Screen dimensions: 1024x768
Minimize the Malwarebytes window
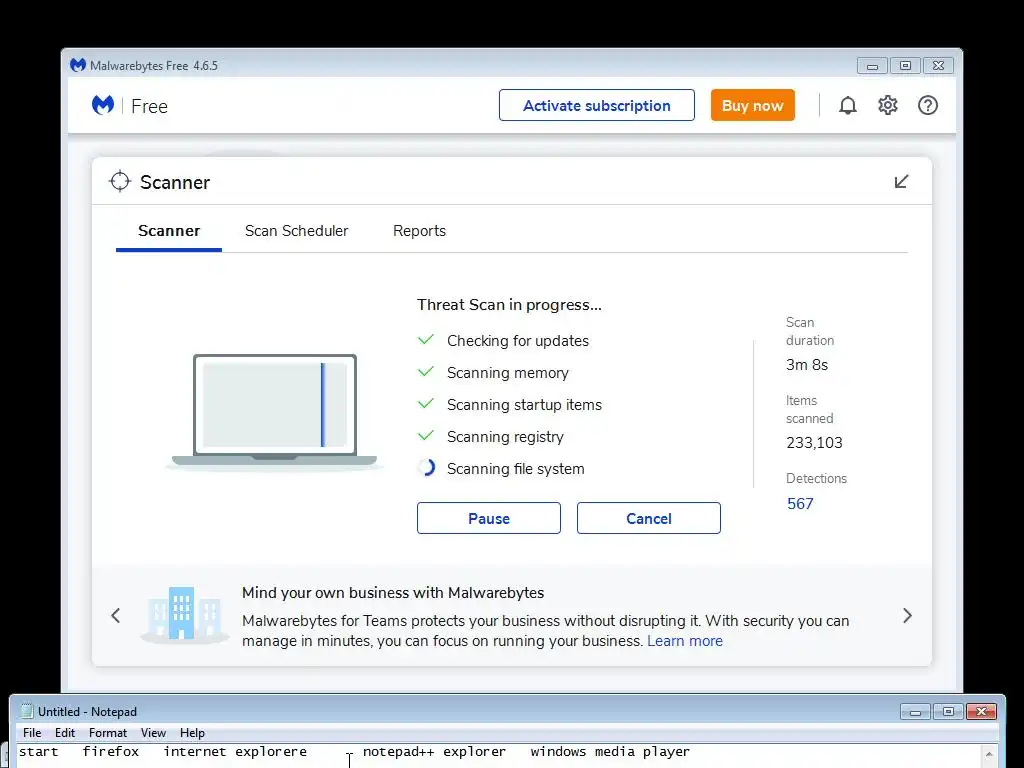(872, 65)
